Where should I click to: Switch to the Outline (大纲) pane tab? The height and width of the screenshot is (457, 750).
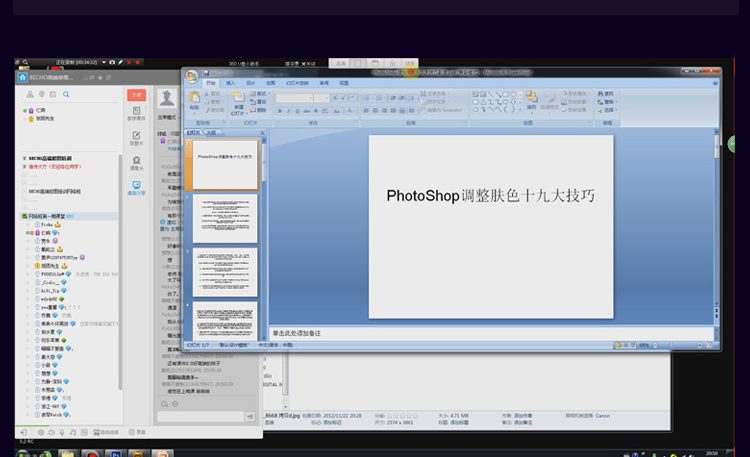[211, 133]
